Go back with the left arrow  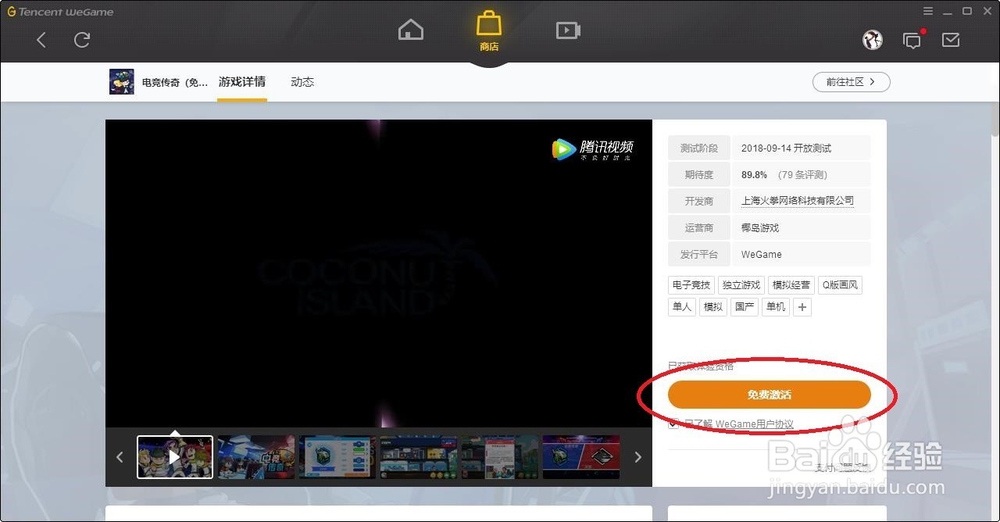41,40
